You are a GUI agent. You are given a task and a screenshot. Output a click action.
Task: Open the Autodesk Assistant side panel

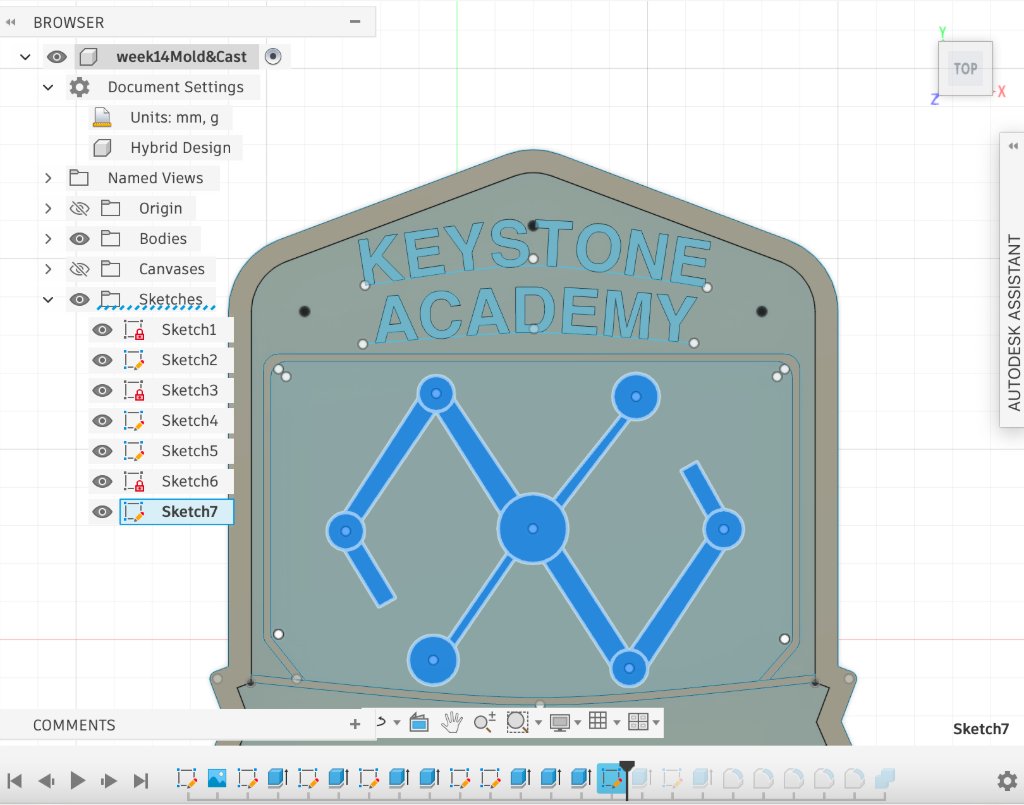coord(1014,323)
